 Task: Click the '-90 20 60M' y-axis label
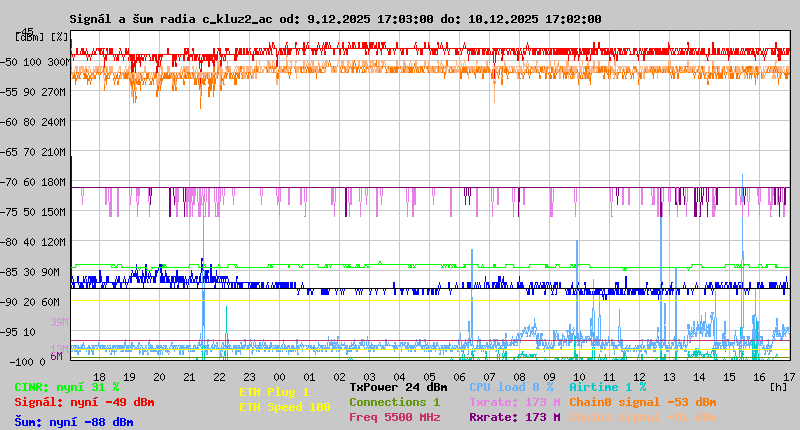(x=30, y=302)
